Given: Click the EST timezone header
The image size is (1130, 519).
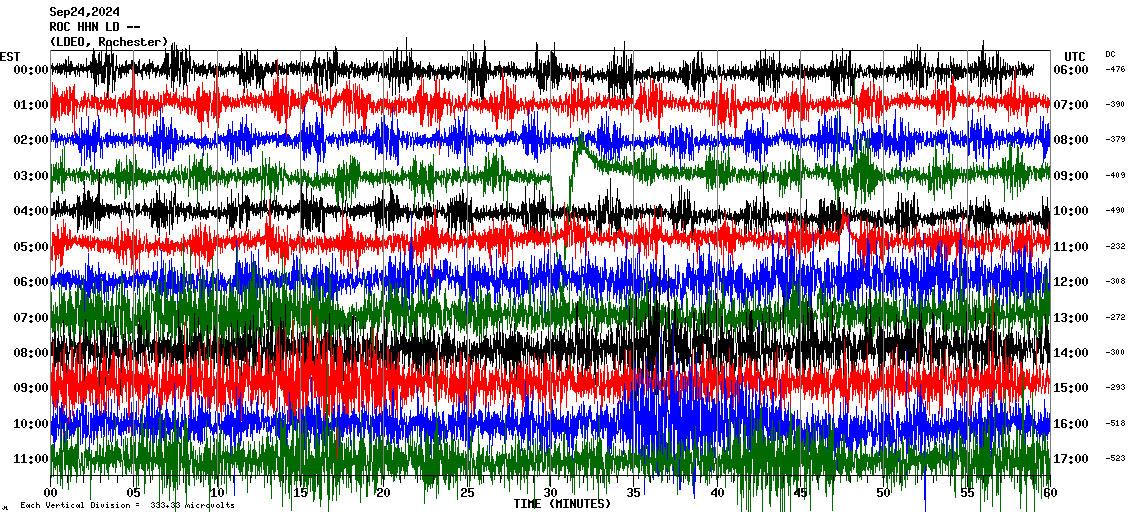Looking at the screenshot, I should pos(10,56).
